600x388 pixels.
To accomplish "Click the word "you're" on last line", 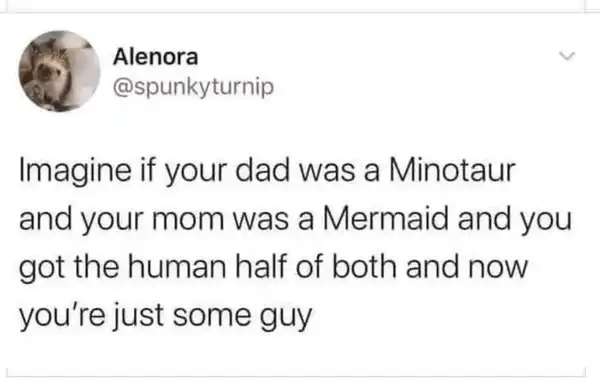I will click(62, 317).
